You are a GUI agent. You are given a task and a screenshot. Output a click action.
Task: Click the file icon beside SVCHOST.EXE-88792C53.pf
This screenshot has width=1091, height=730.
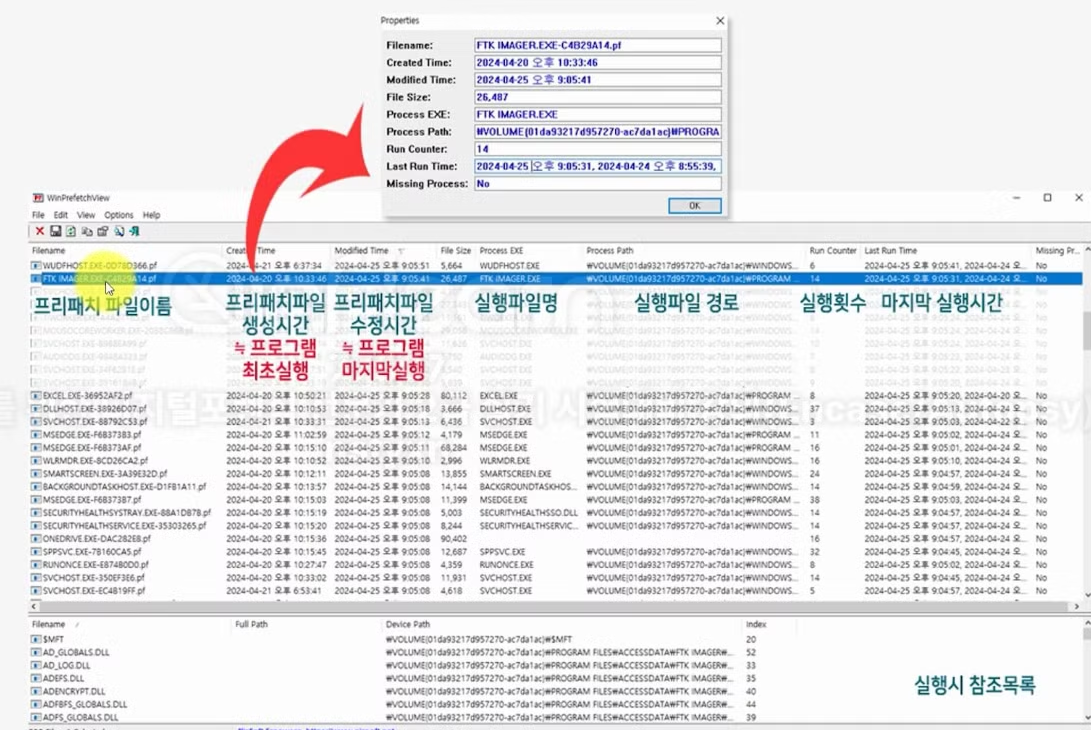(35, 422)
